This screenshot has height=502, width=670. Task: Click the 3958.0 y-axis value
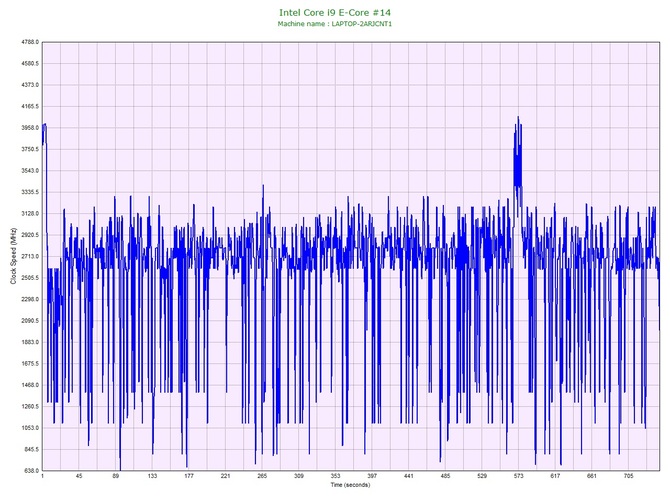[30, 128]
